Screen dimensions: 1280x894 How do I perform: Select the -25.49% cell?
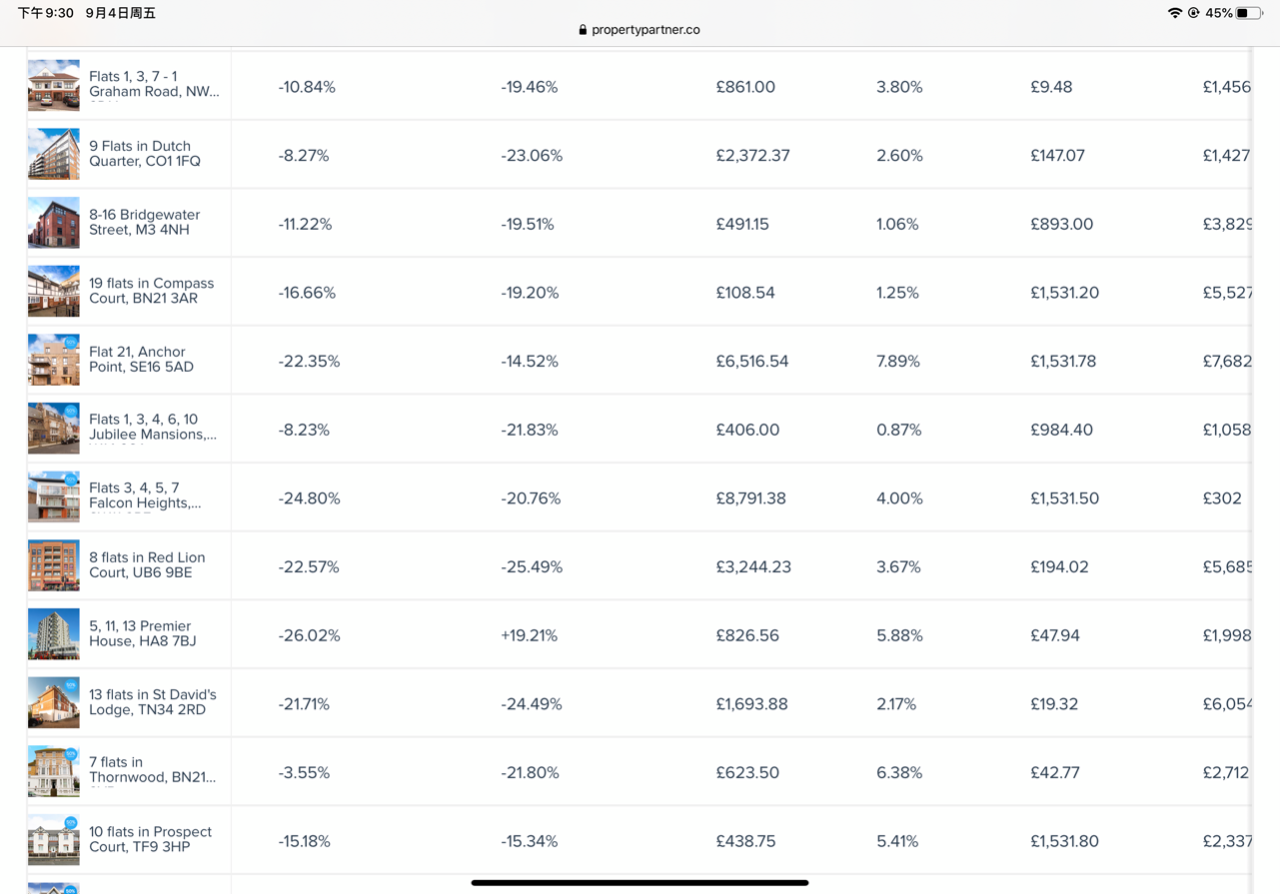532,567
